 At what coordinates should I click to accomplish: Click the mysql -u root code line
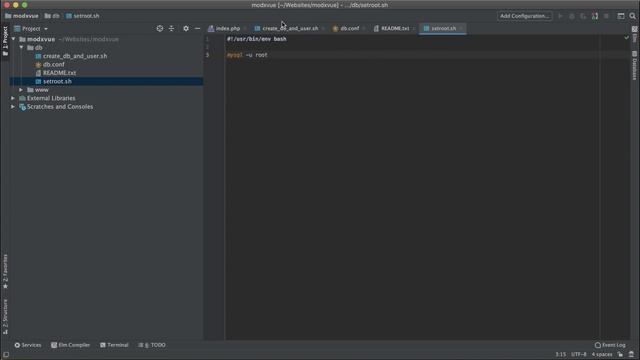tap(247, 55)
